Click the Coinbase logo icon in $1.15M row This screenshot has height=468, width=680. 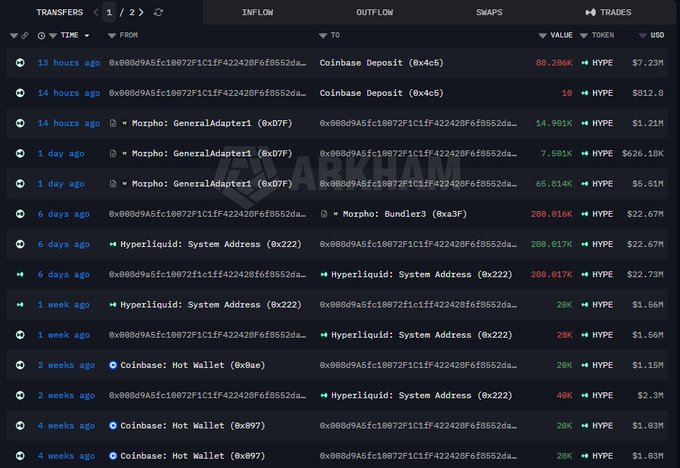(x=113, y=365)
